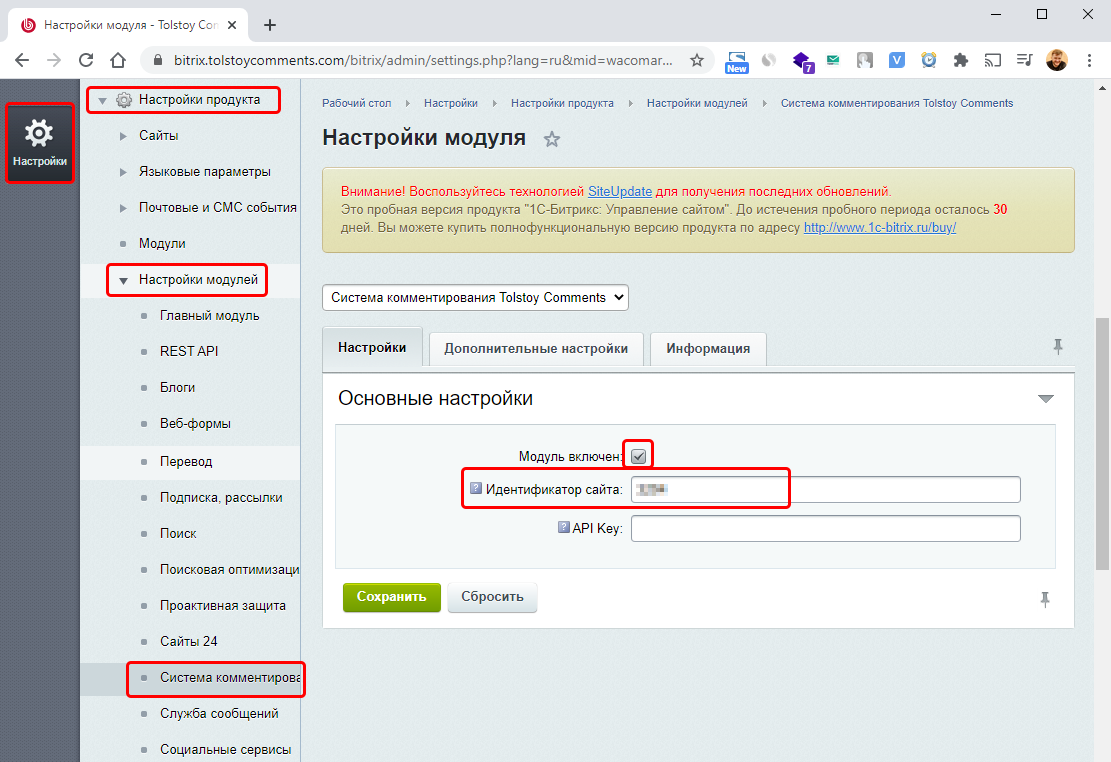1111x762 pixels.
Task: Open the user profile avatar
Action: [1056, 60]
